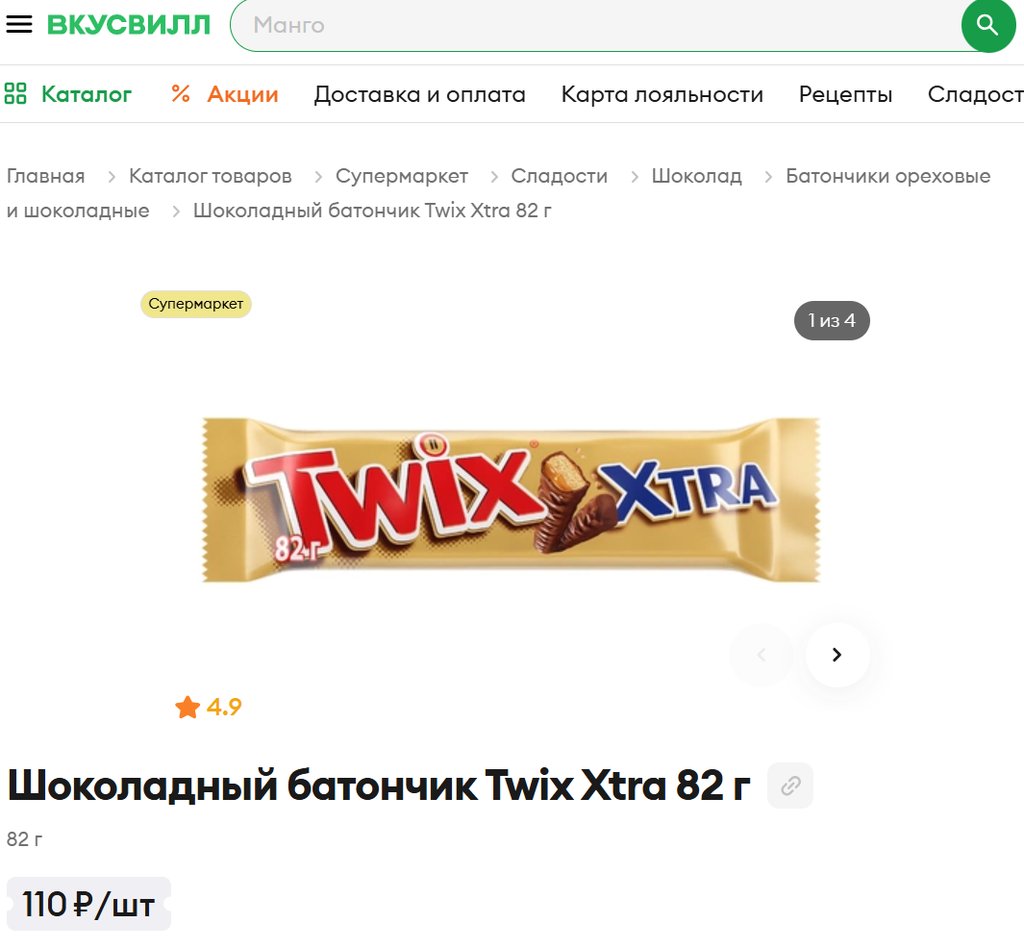
Task: Go to Доставка и оплата page
Action: tap(419, 94)
